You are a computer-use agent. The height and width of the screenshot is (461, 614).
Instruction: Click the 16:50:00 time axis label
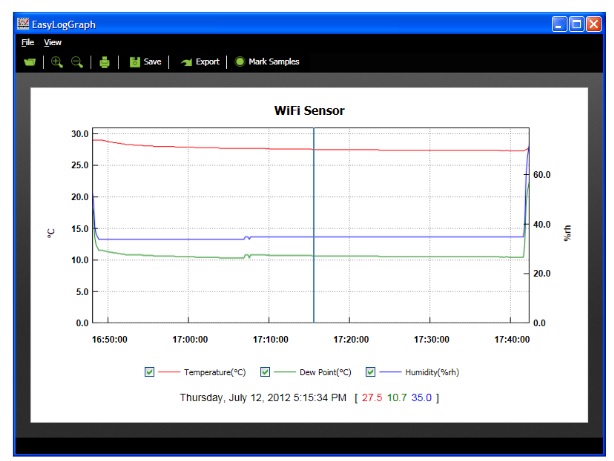point(110,340)
